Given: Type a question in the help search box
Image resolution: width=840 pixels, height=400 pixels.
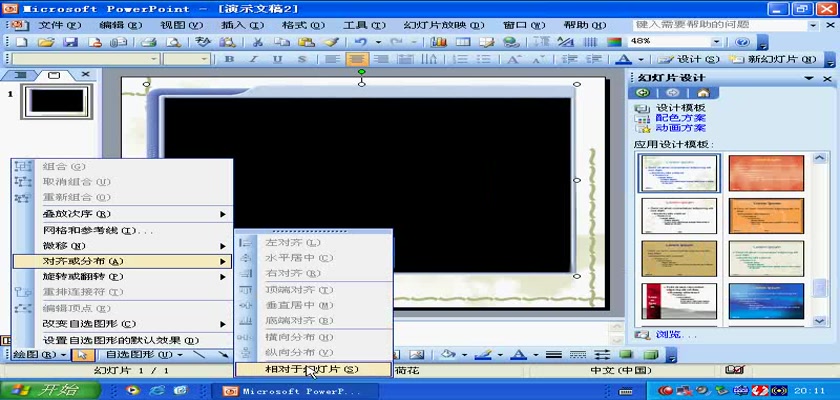Looking at the screenshot, I should (x=719, y=25).
